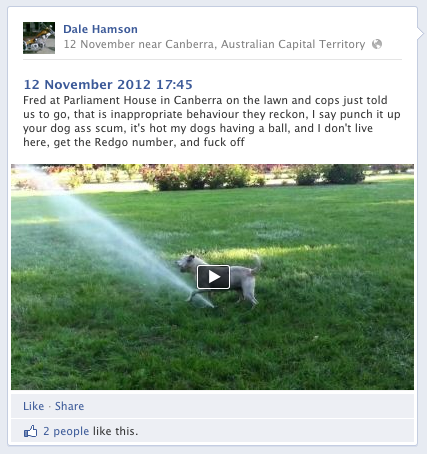Open Dale Hamson's profile picture thumbnail
Screen dimensions: 427x454
[x=39, y=38]
